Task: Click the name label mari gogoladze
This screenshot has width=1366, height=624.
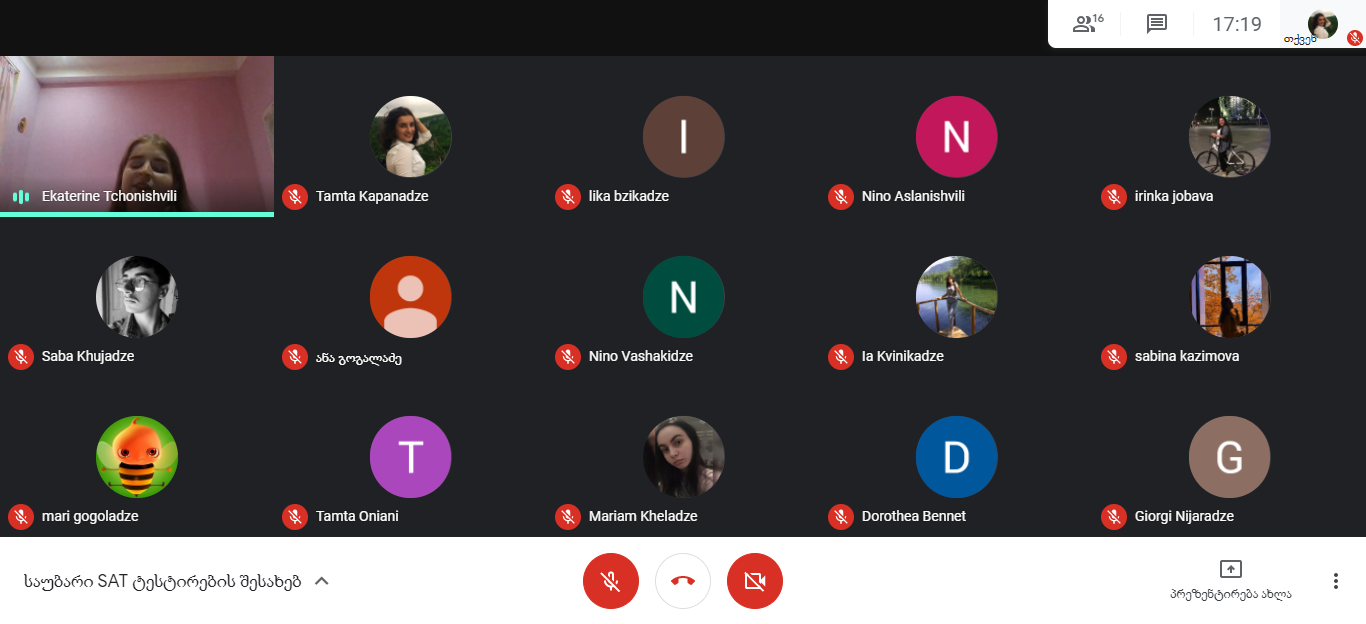Action: coord(90,517)
